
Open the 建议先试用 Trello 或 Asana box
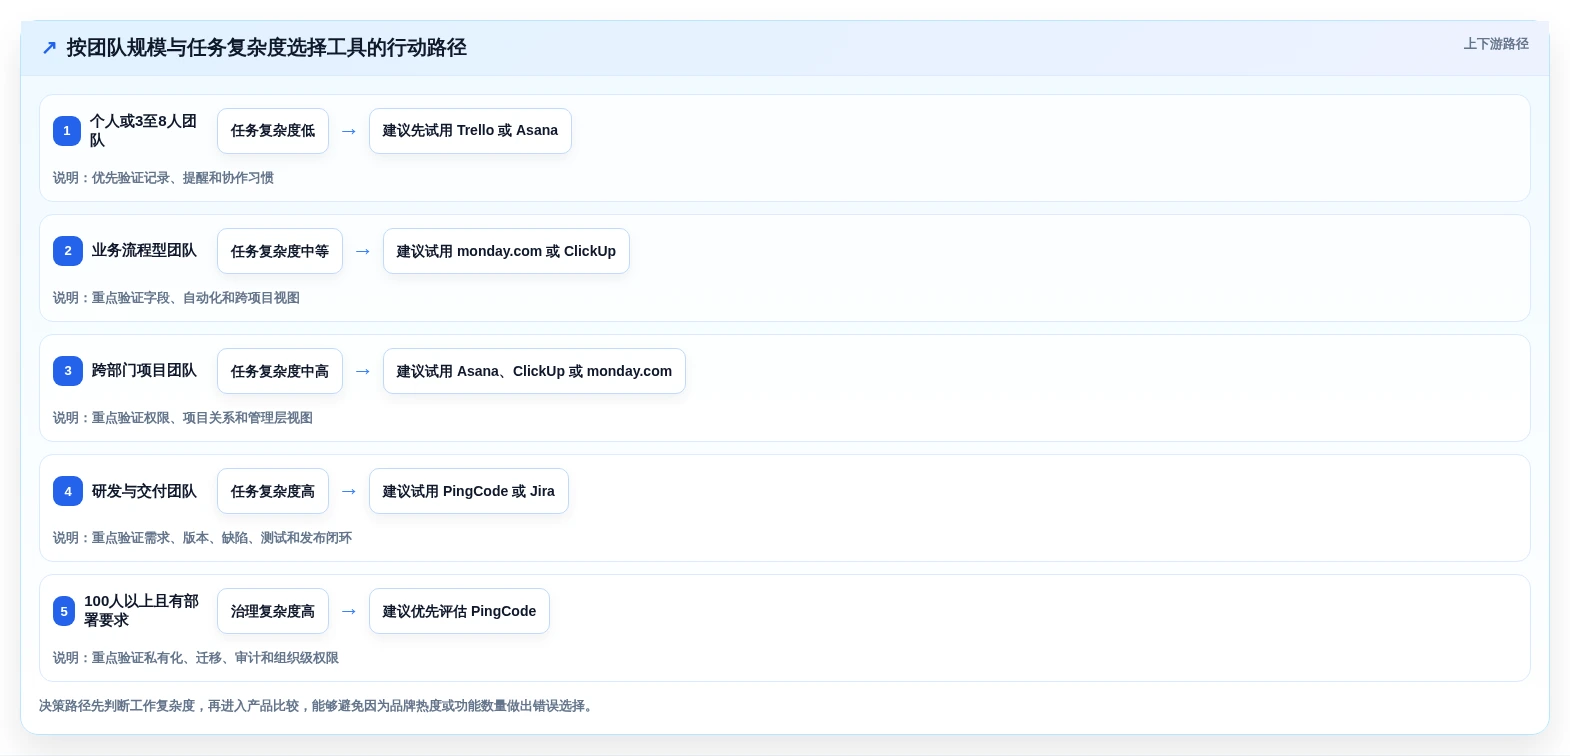[x=470, y=131]
